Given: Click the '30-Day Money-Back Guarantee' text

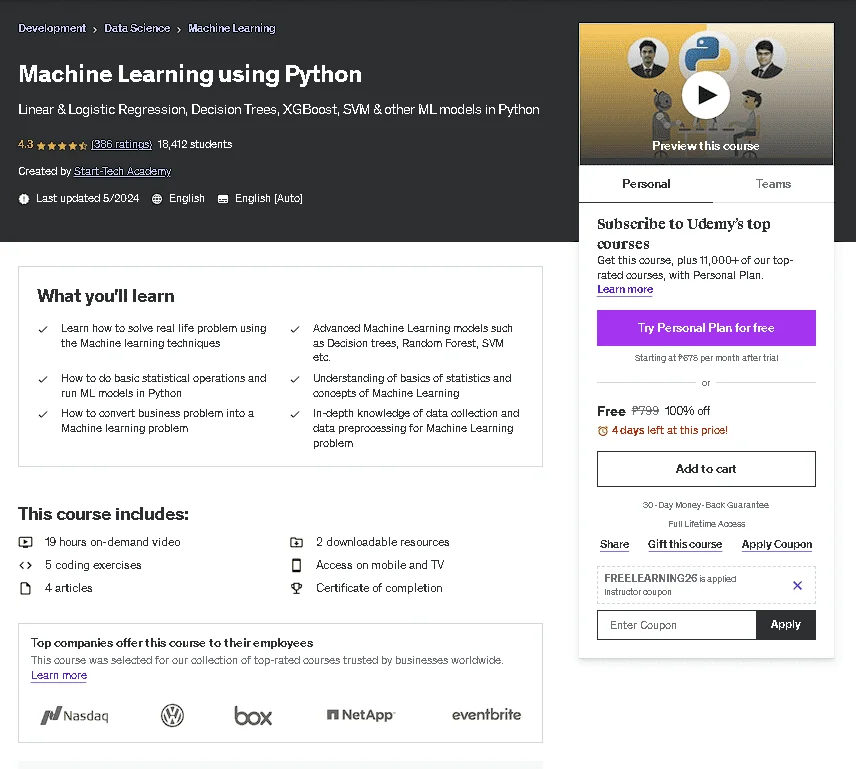Looking at the screenshot, I should coord(705,505).
